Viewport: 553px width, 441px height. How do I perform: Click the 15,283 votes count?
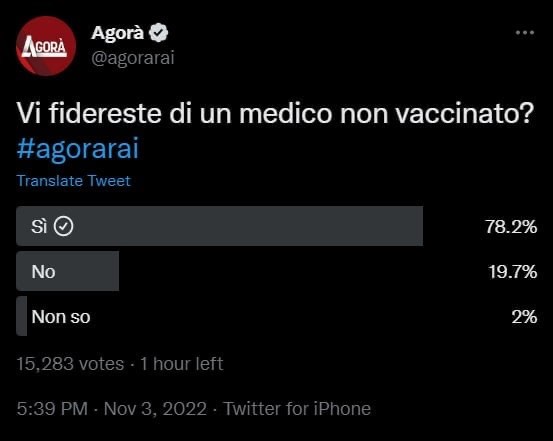70,364
